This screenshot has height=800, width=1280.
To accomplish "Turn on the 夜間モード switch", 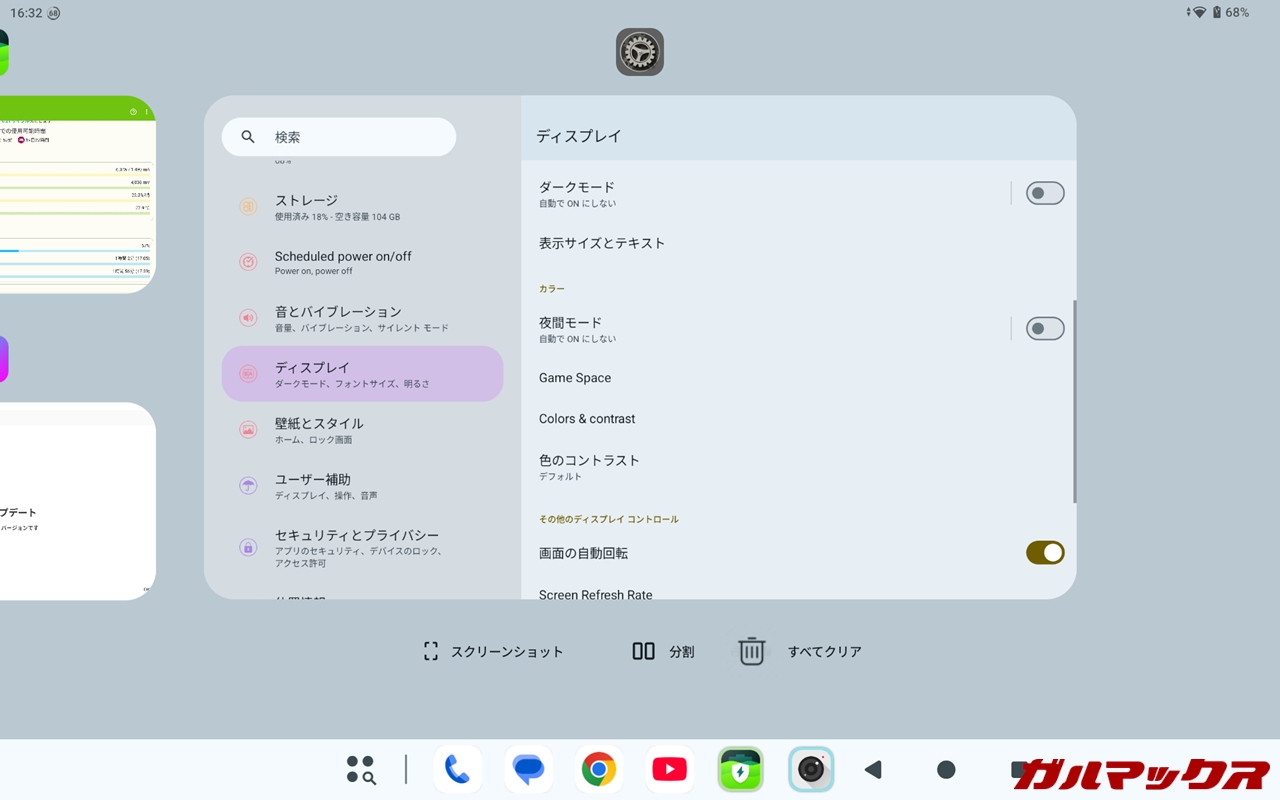I will click(1044, 329).
